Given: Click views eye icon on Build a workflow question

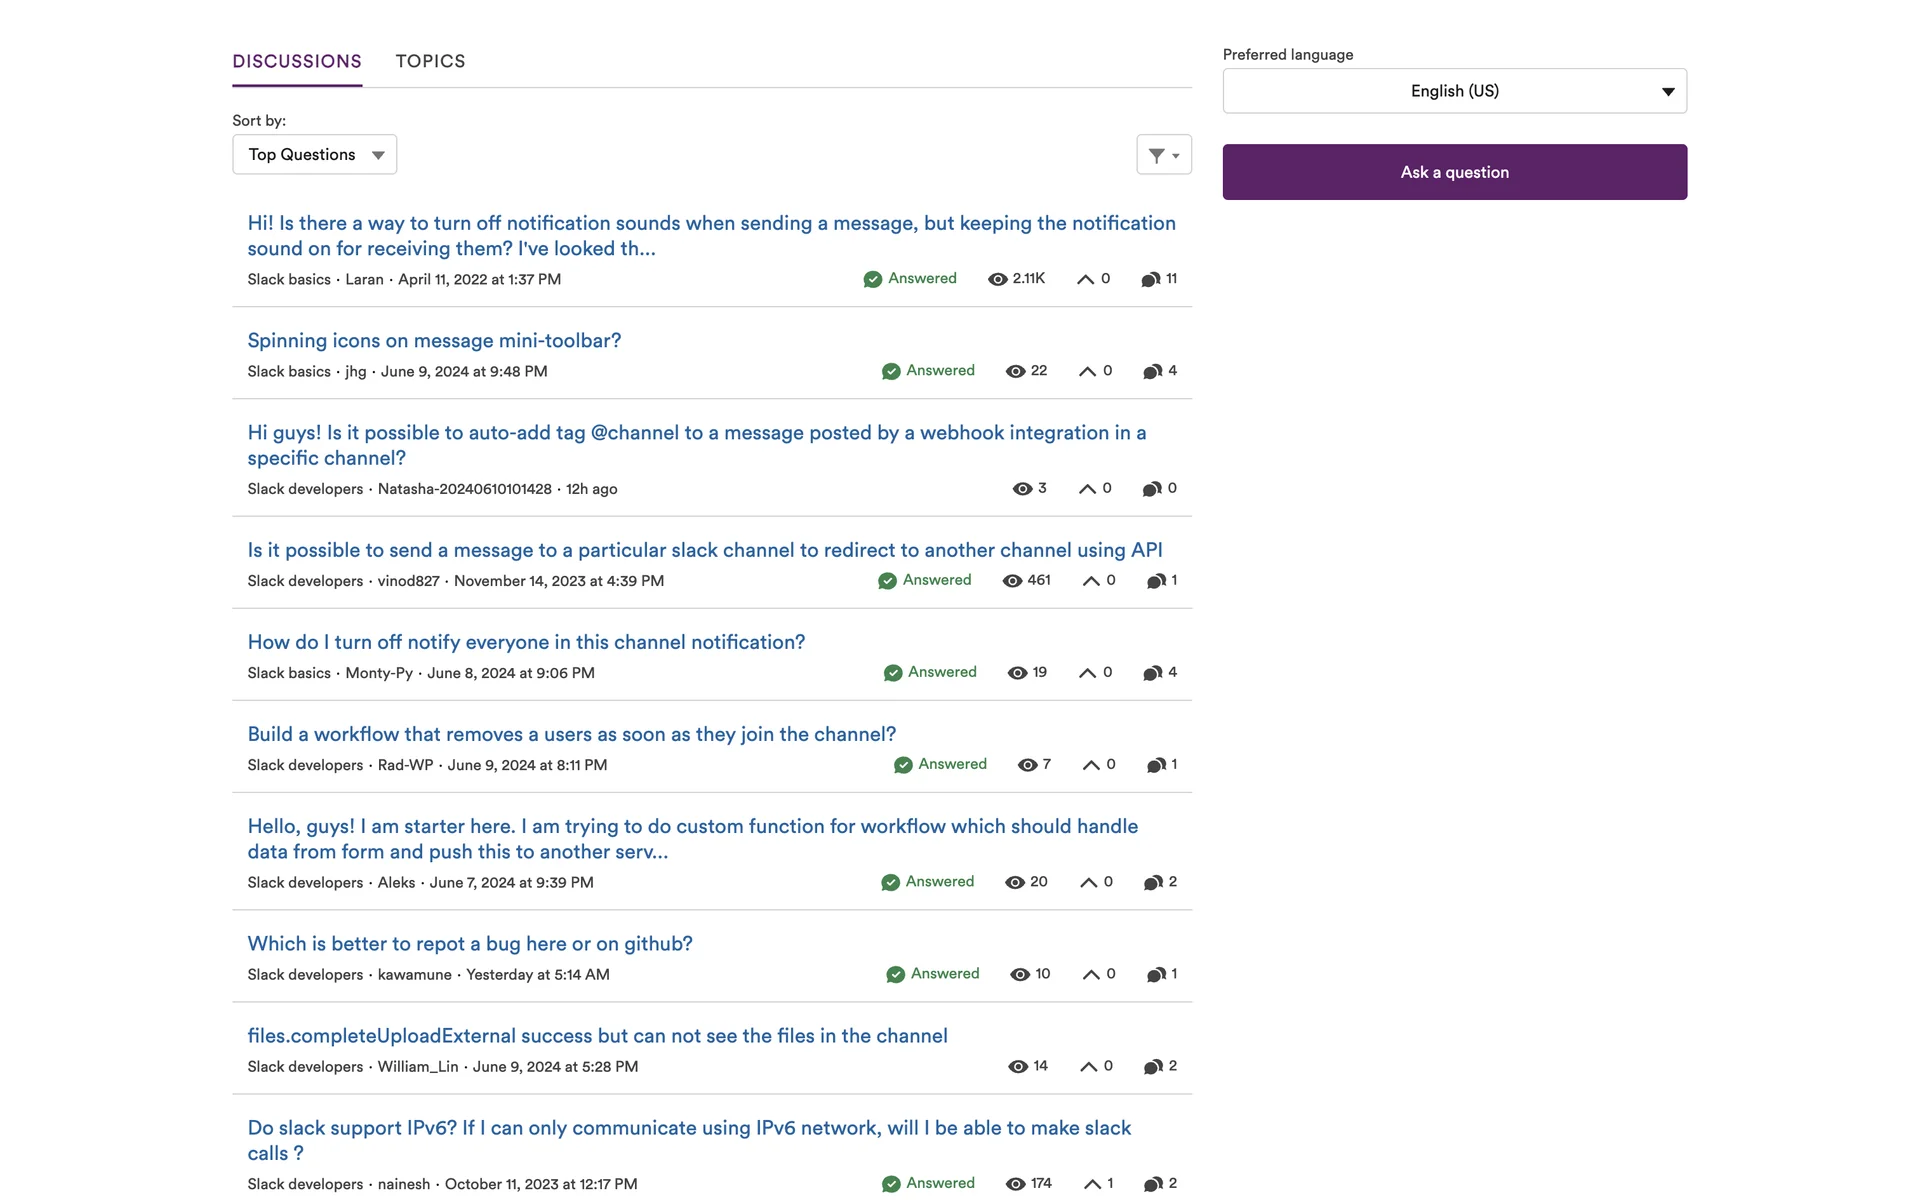Looking at the screenshot, I should pyautogui.click(x=1027, y=765).
